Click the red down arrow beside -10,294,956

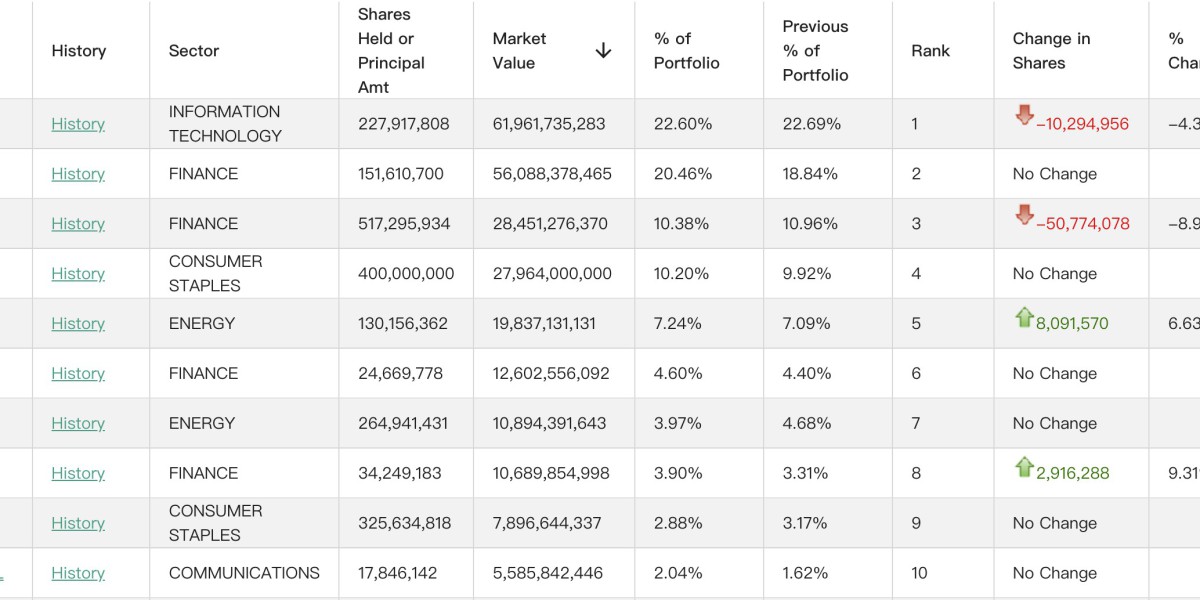pyautogui.click(x=1024, y=116)
